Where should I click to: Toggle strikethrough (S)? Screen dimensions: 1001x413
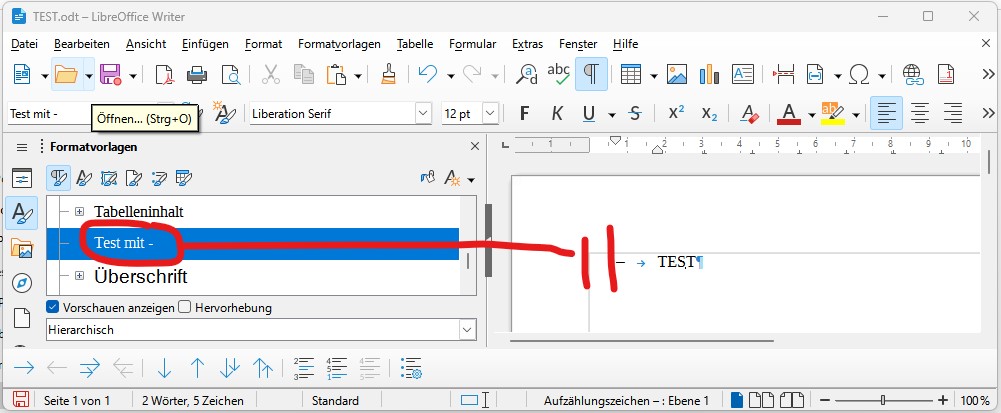coord(635,114)
